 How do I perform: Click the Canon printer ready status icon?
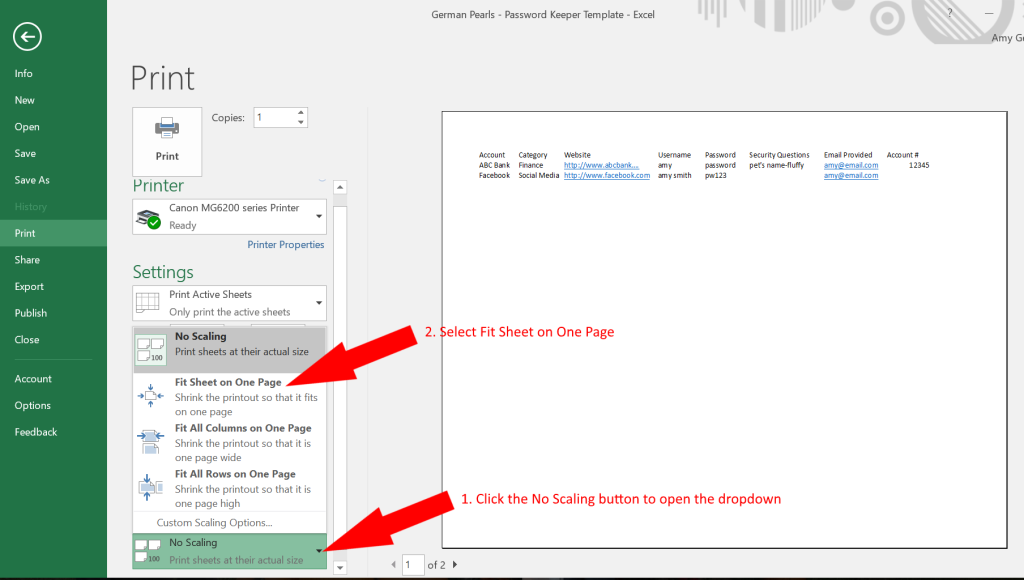[x=149, y=218]
